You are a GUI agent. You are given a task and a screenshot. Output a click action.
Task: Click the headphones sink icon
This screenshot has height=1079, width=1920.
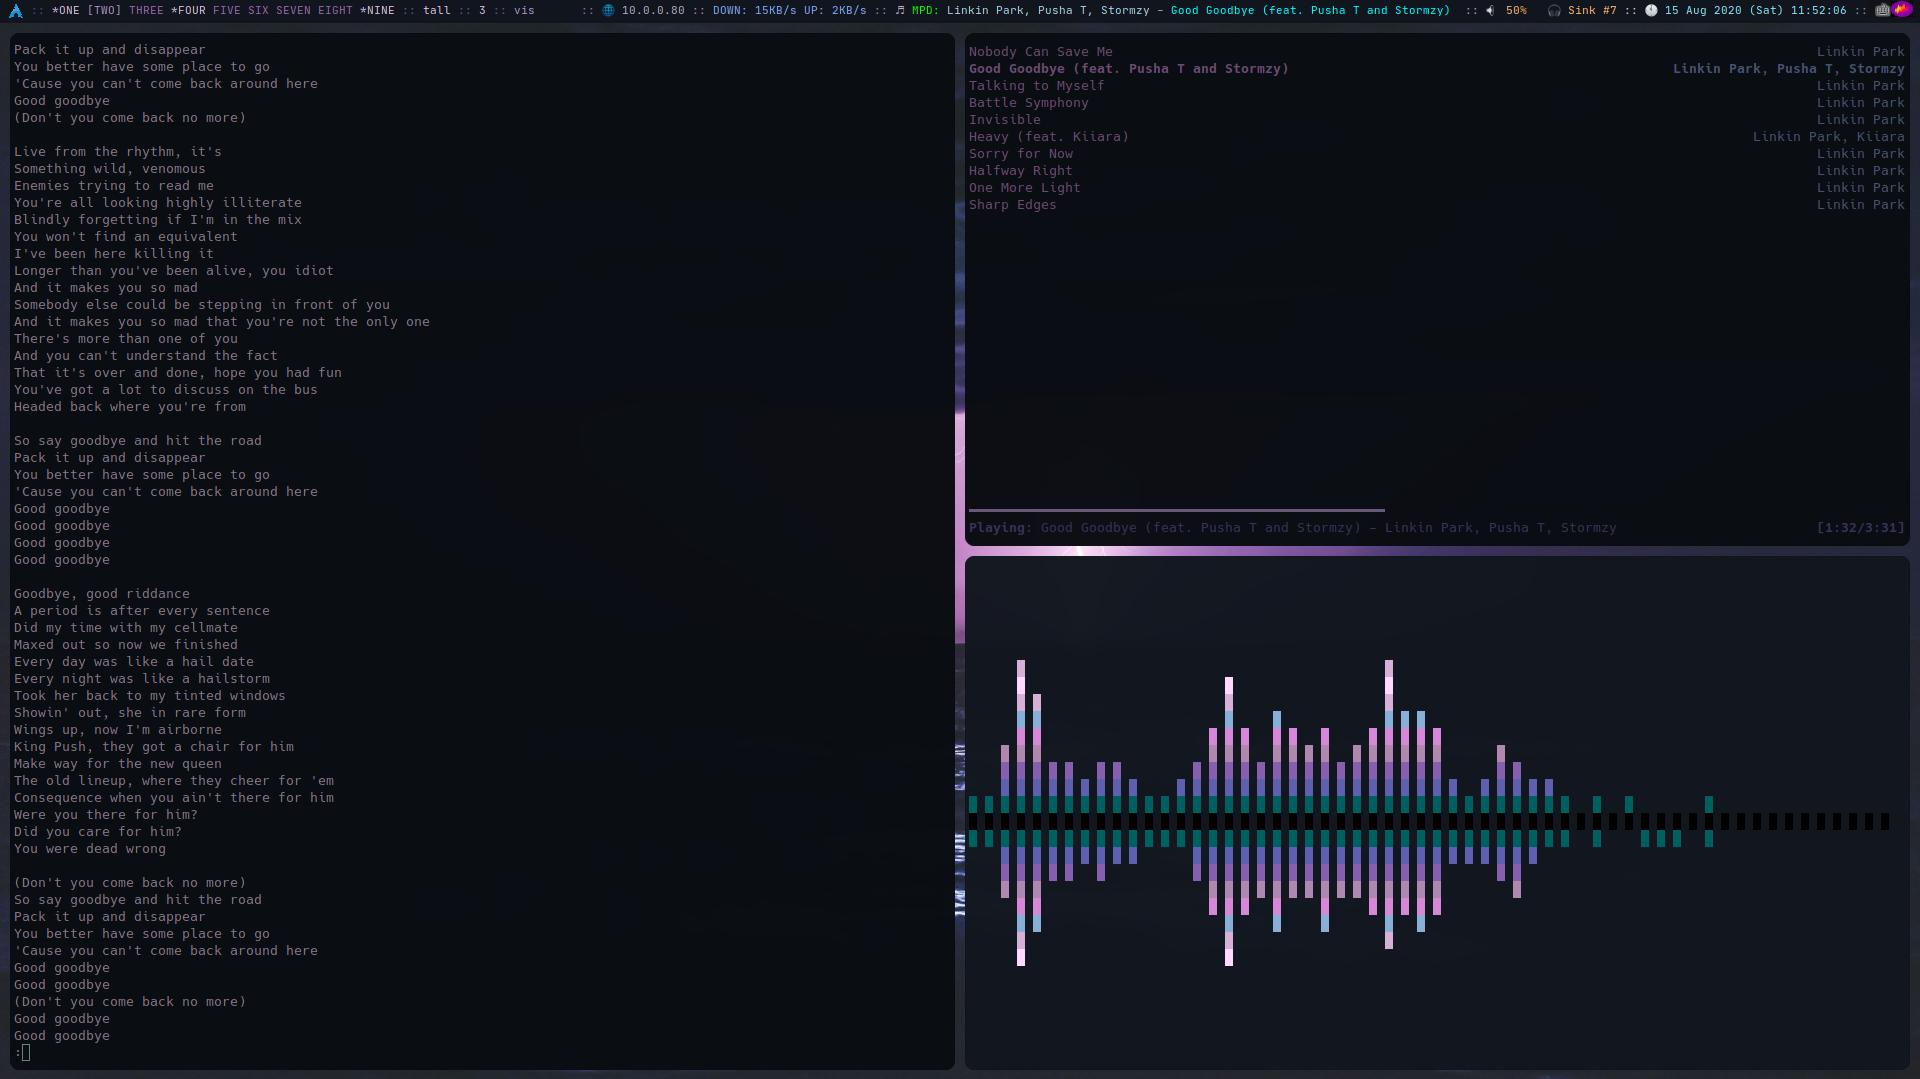click(x=1554, y=11)
